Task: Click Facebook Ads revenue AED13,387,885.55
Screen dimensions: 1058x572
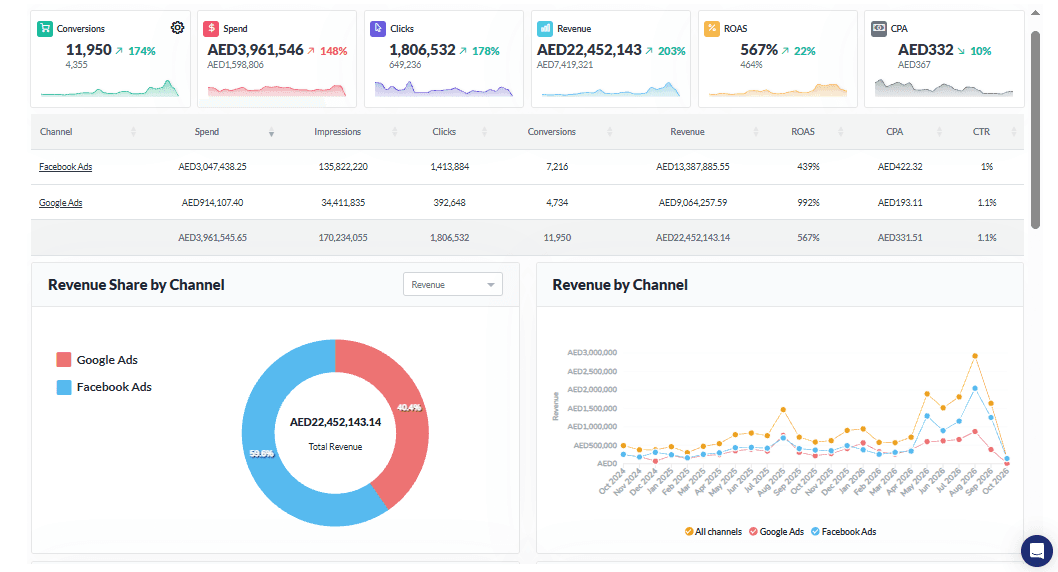Action: click(693, 167)
